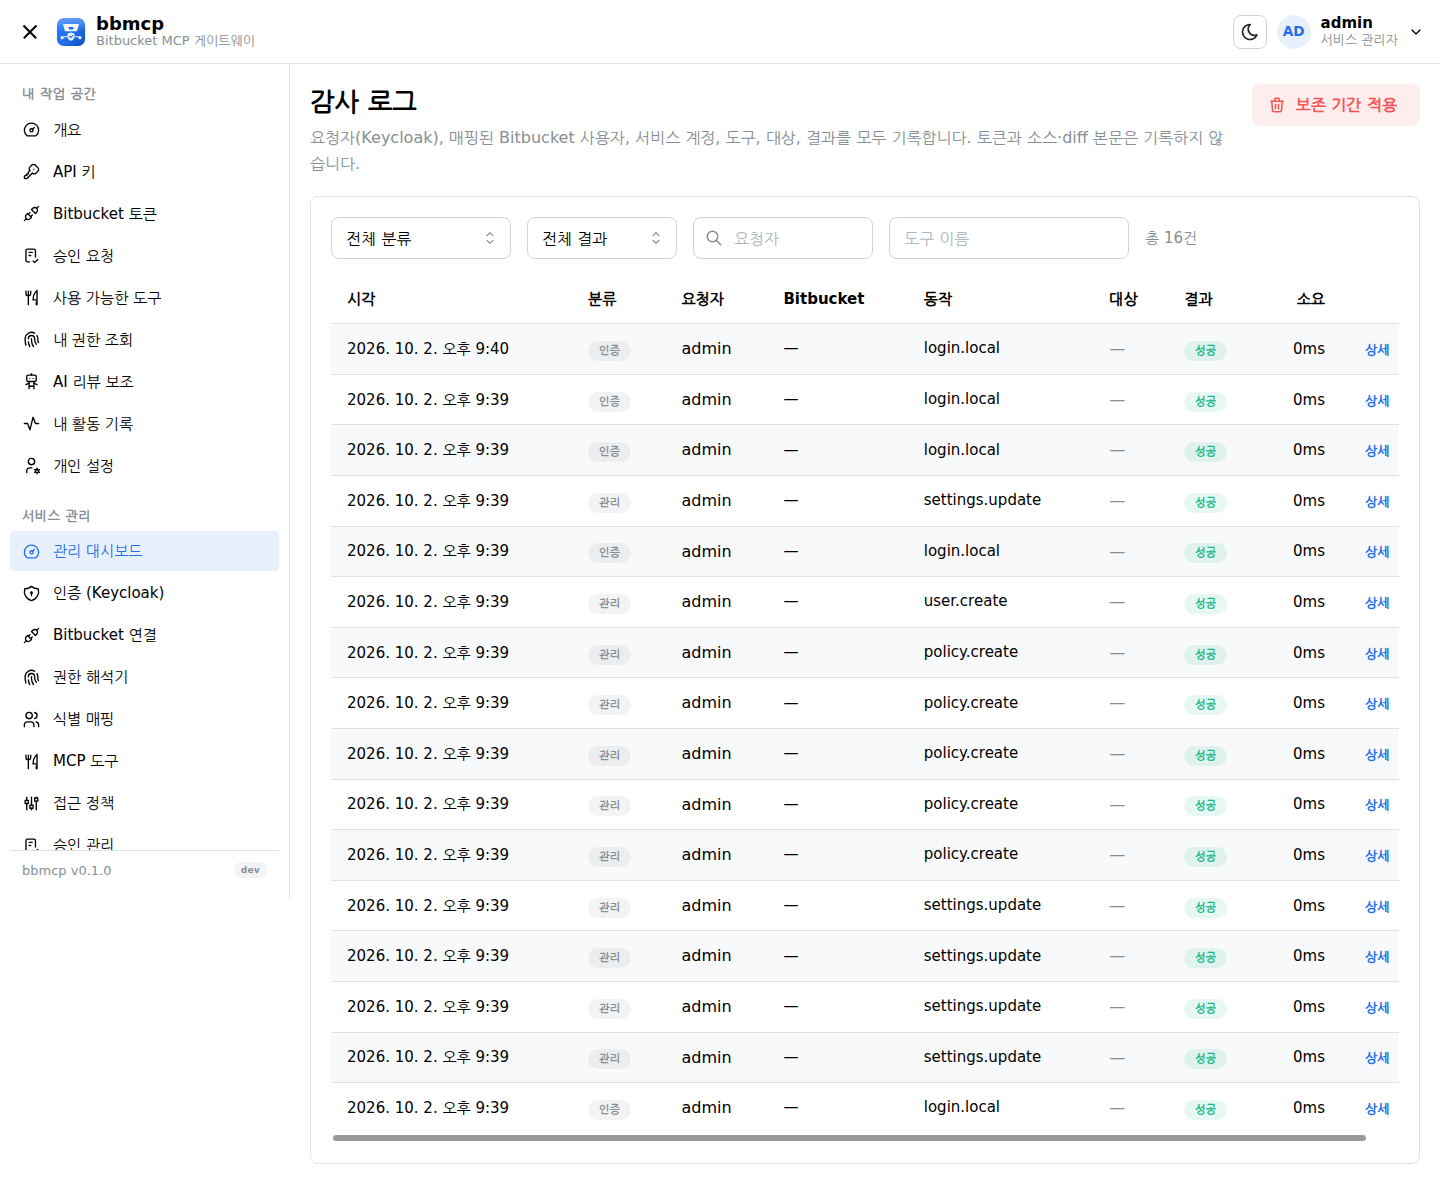This screenshot has width=1440, height=1204.
Task: Open Bitbucket 토큰 plug icon
Action: [32, 214]
